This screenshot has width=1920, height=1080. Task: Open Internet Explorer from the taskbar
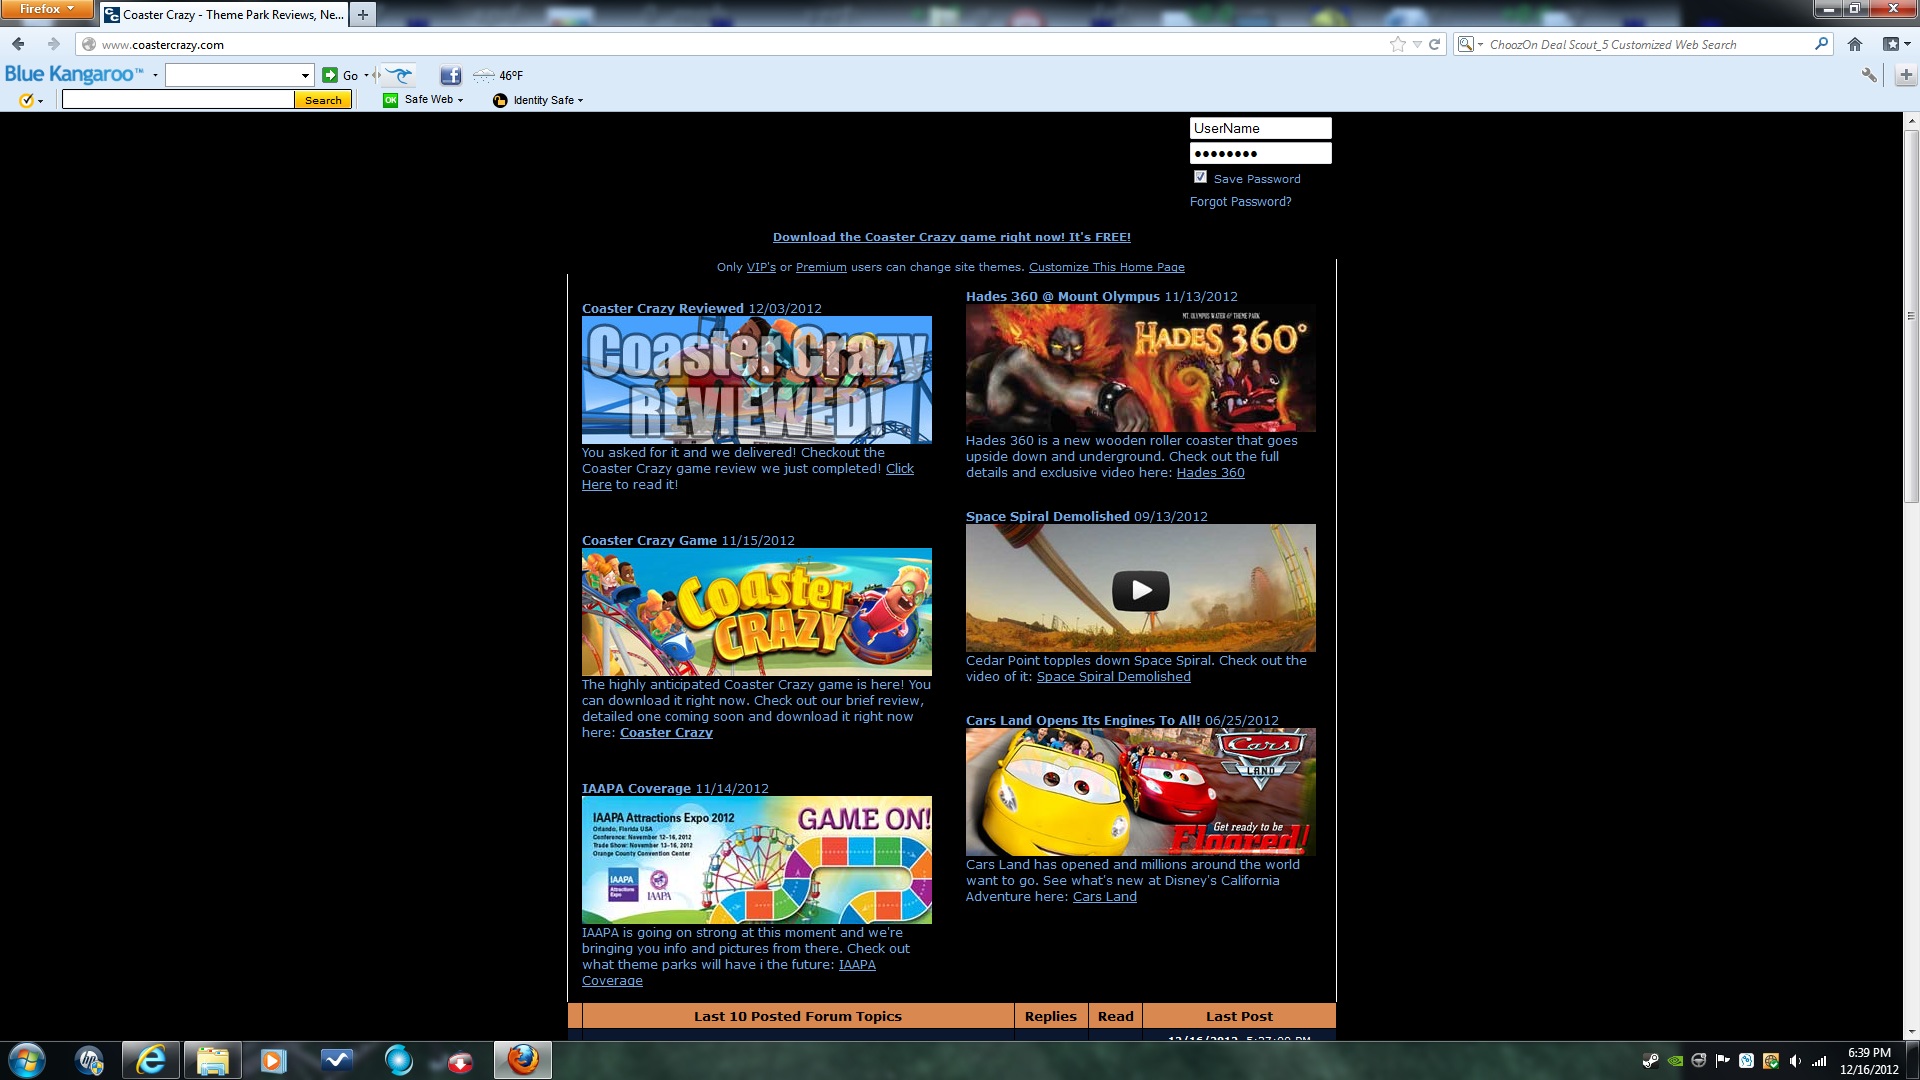(151, 1060)
